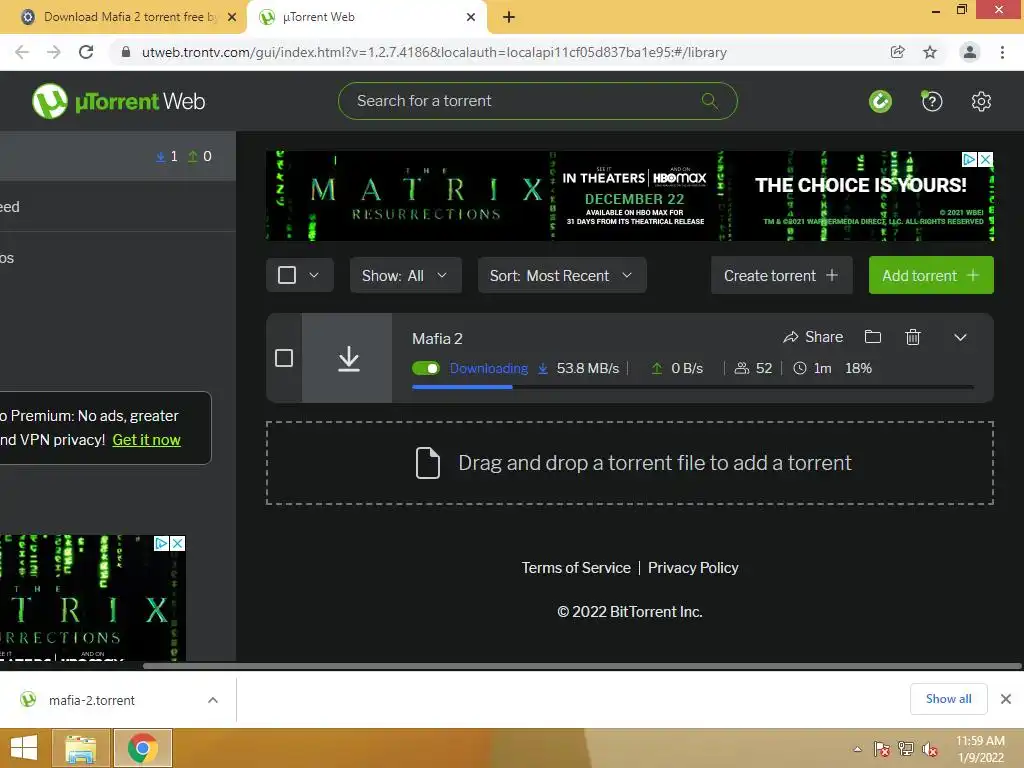Open the Sort: Most Recent dropdown
The width and height of the screenshot is (1024, 768).
coord(562,276)
